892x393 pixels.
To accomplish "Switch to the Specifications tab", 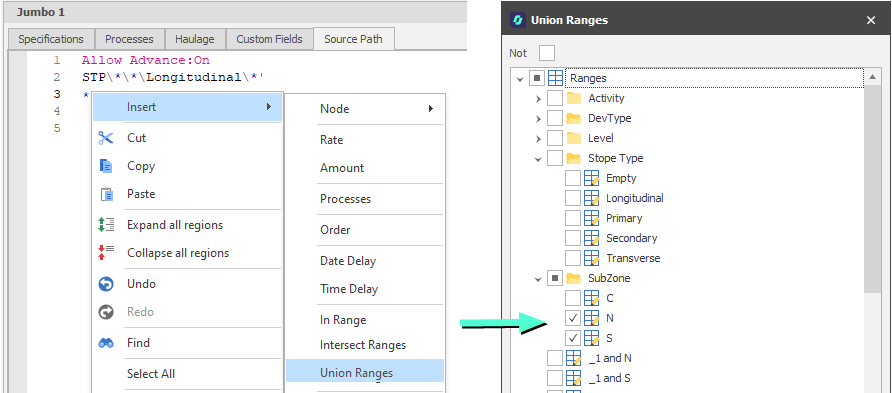I will tap(51, 39).
